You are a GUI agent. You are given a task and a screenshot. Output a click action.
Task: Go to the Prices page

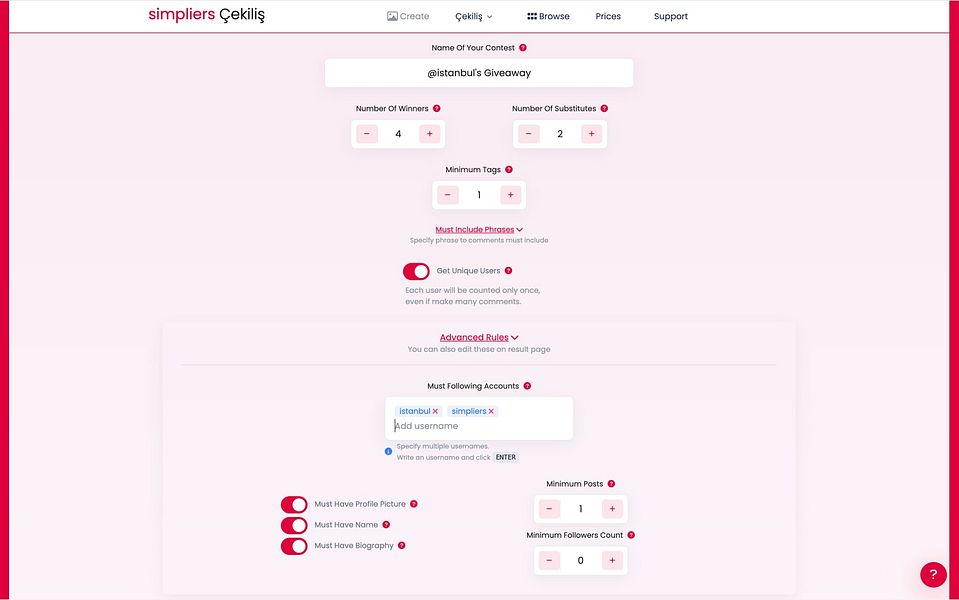[x=608, y=17]
